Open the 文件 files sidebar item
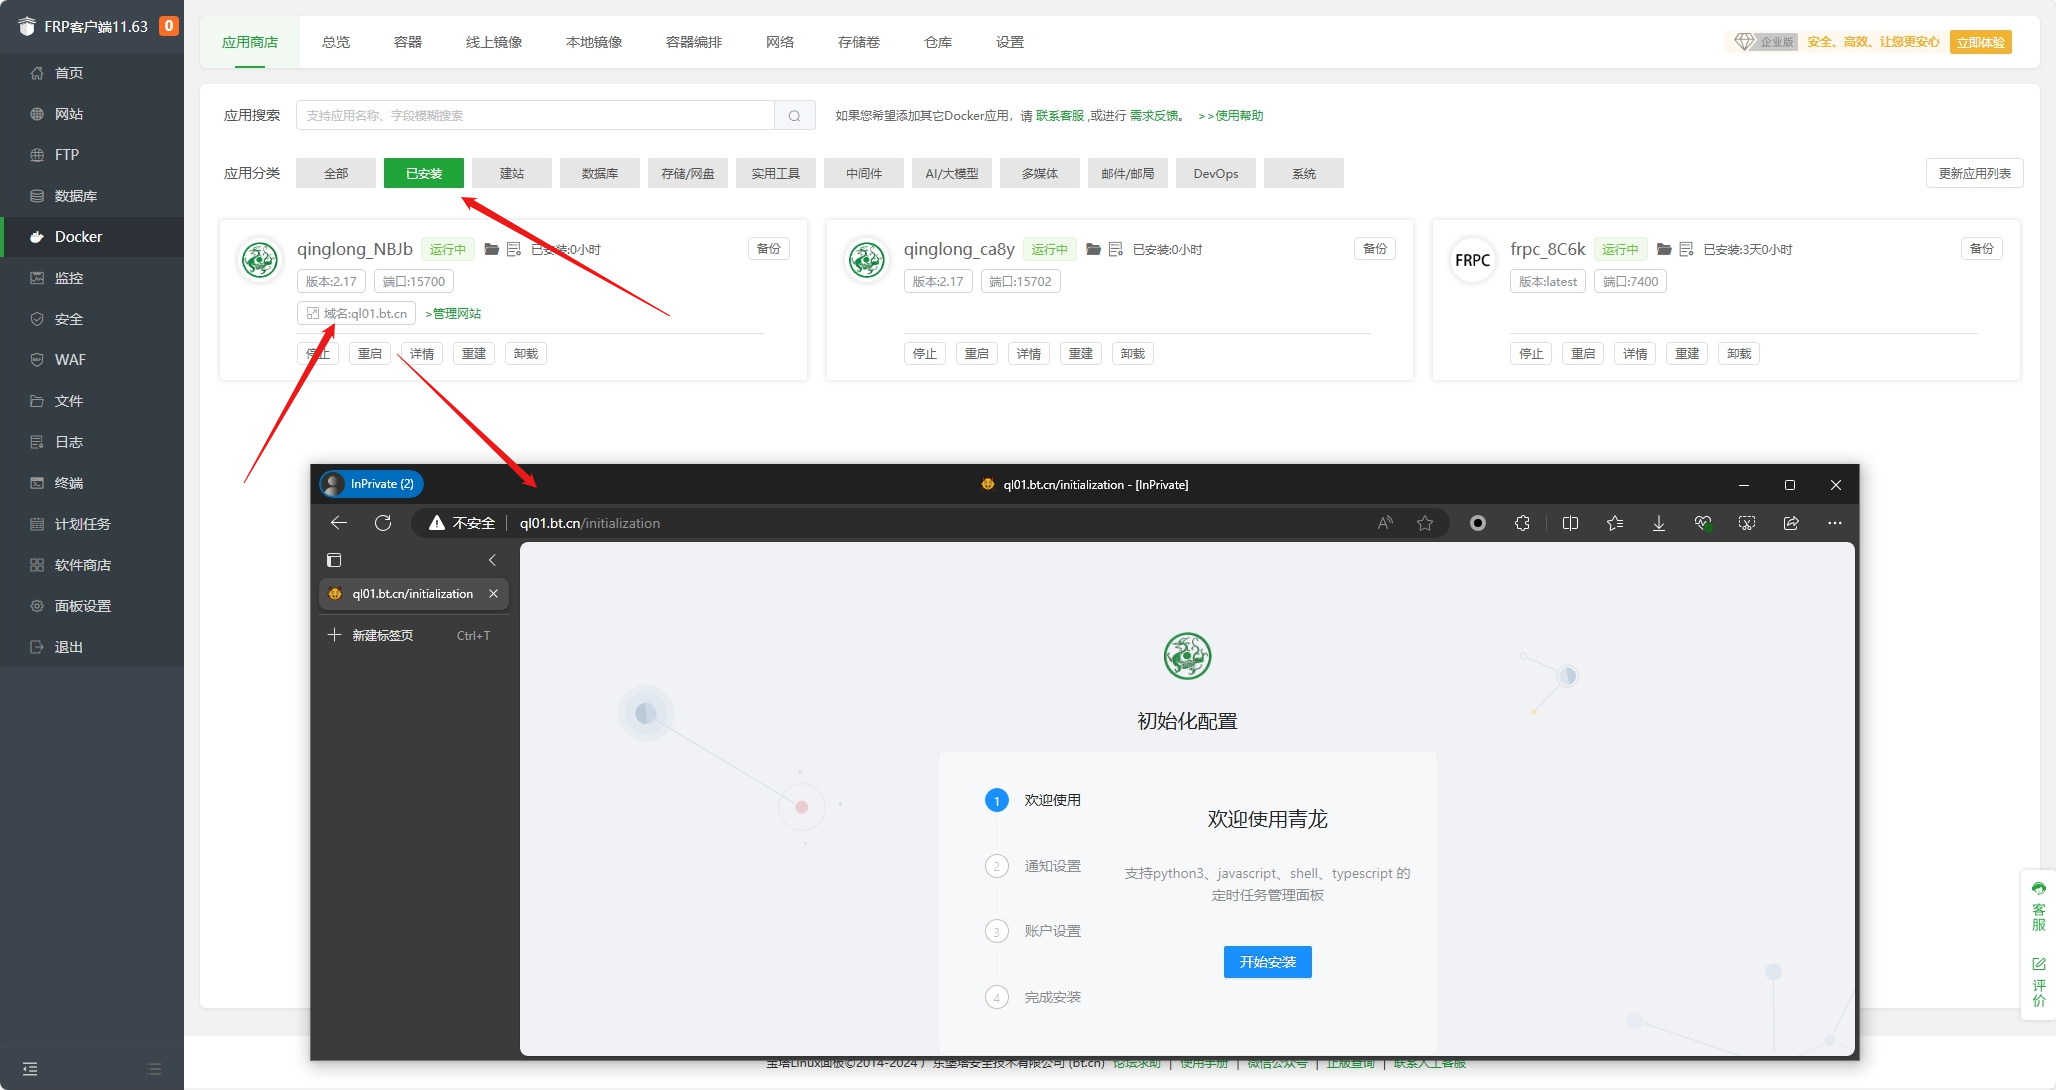Viewport: 2056px width, 1090px height. (92, 401)
